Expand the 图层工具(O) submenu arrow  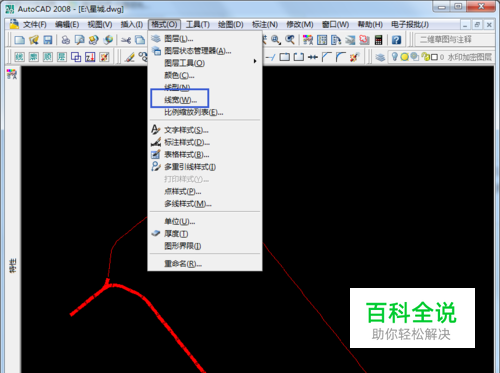255,61
